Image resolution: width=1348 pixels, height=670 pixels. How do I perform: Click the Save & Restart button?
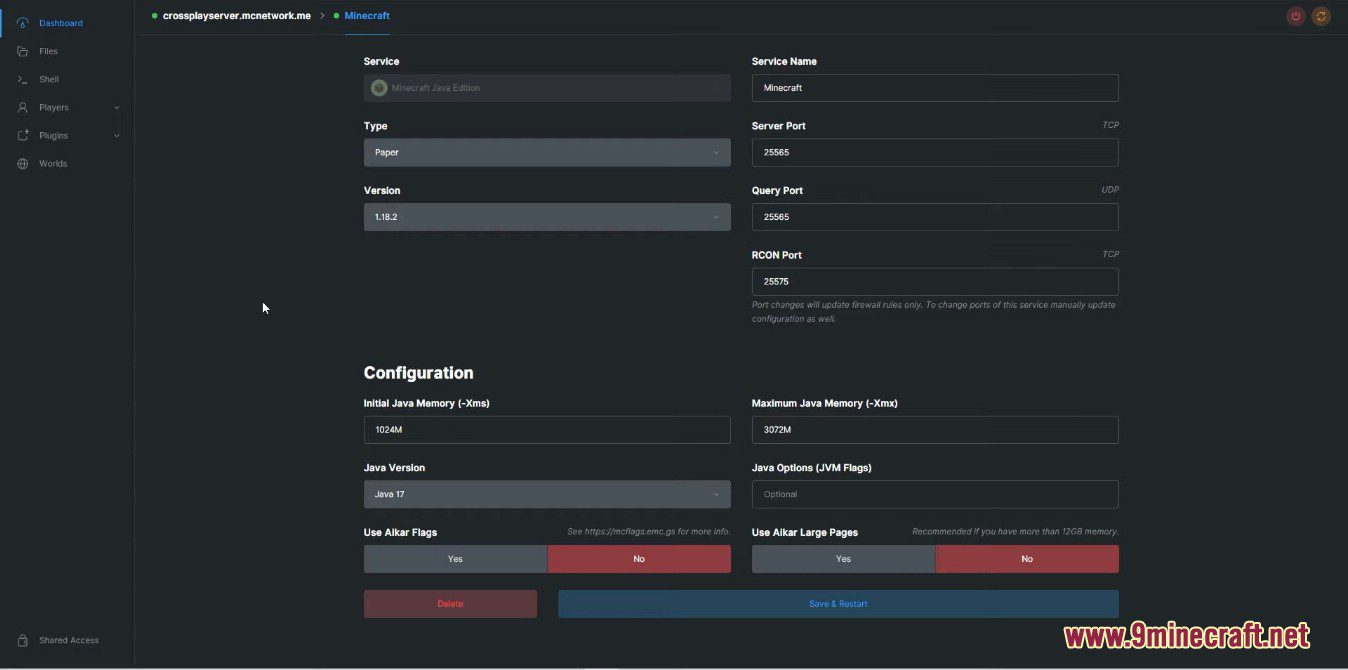point(838,604)
